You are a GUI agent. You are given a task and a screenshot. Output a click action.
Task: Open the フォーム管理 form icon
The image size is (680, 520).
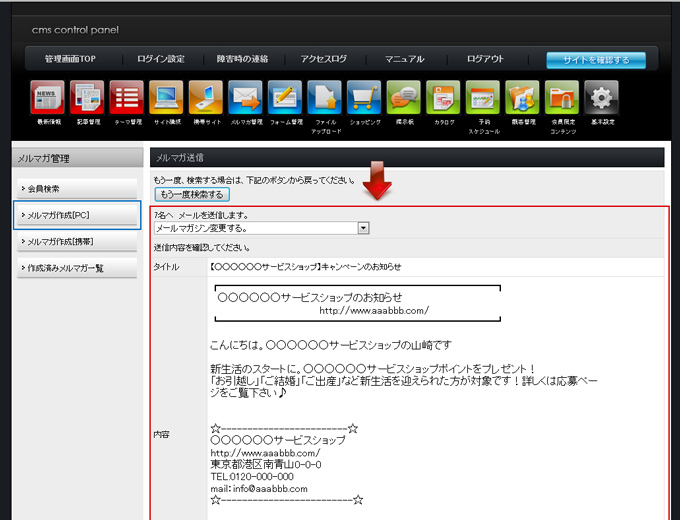tap(285, 98)
